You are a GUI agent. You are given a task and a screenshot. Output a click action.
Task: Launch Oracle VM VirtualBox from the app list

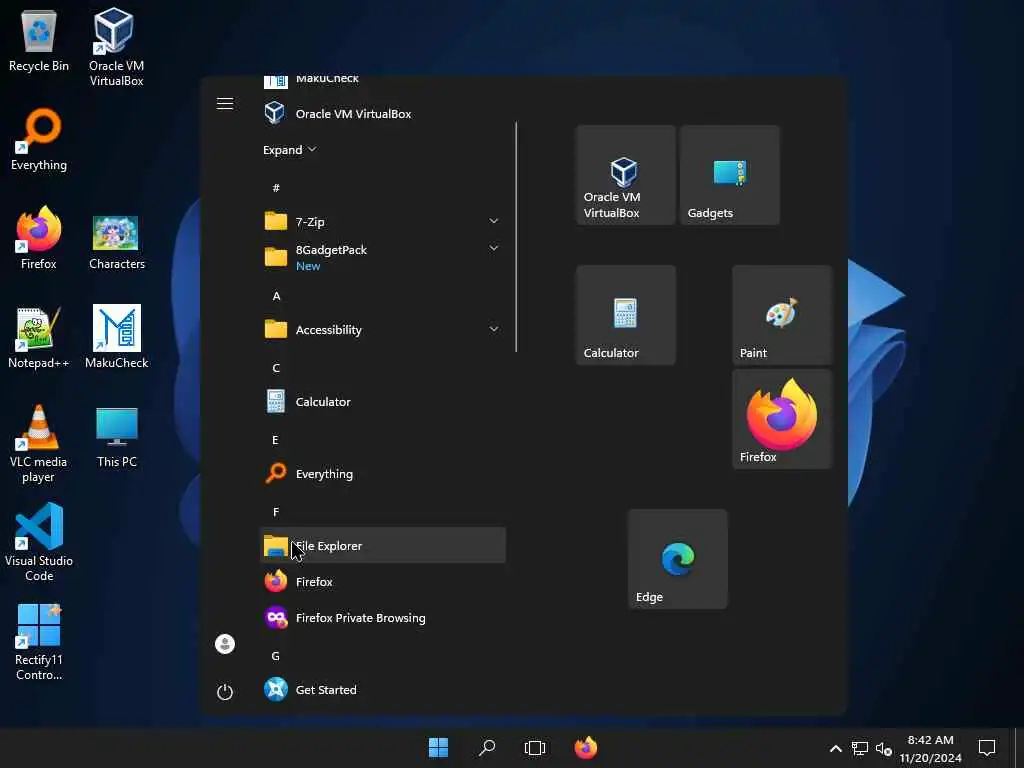pos(383,114)
